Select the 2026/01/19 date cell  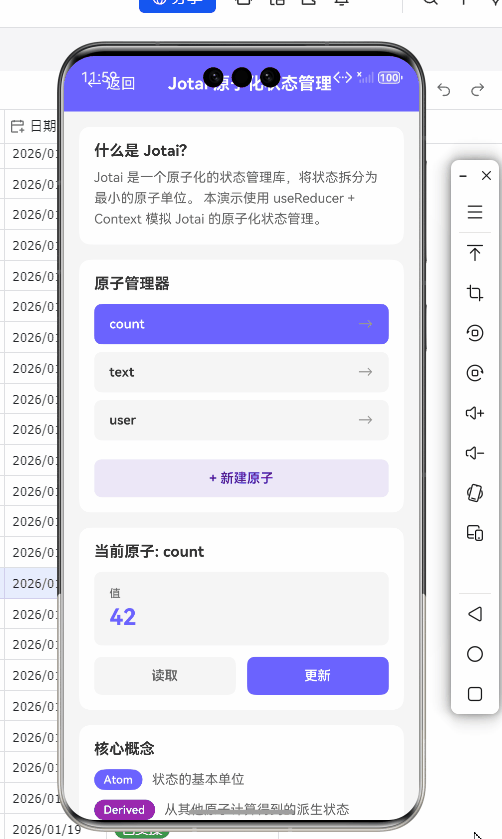(47, 830)
